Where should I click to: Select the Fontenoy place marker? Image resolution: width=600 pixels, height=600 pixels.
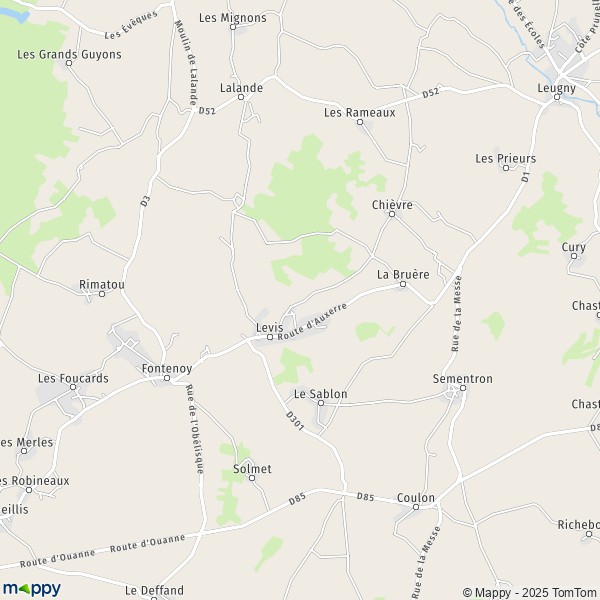167,378
